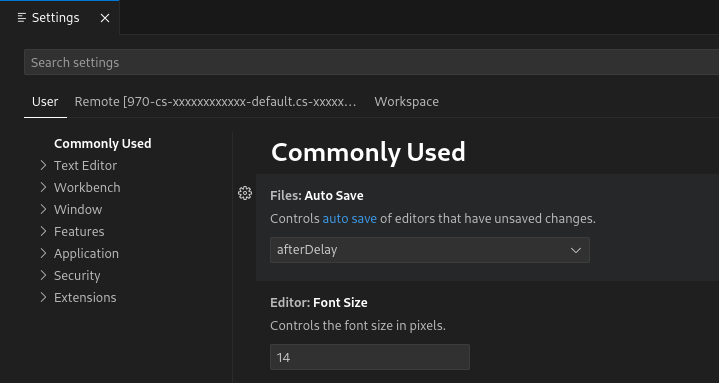The image size is (719, 383).
Task: Expand the Text Editor chevron
Action: [x=44, y=165]
